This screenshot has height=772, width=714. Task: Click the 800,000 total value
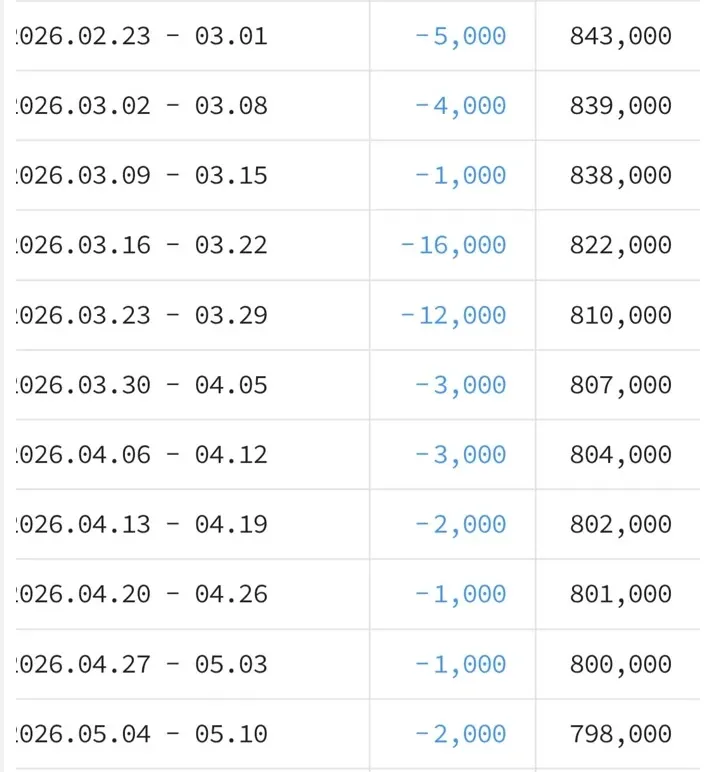[x=620, y=664]
